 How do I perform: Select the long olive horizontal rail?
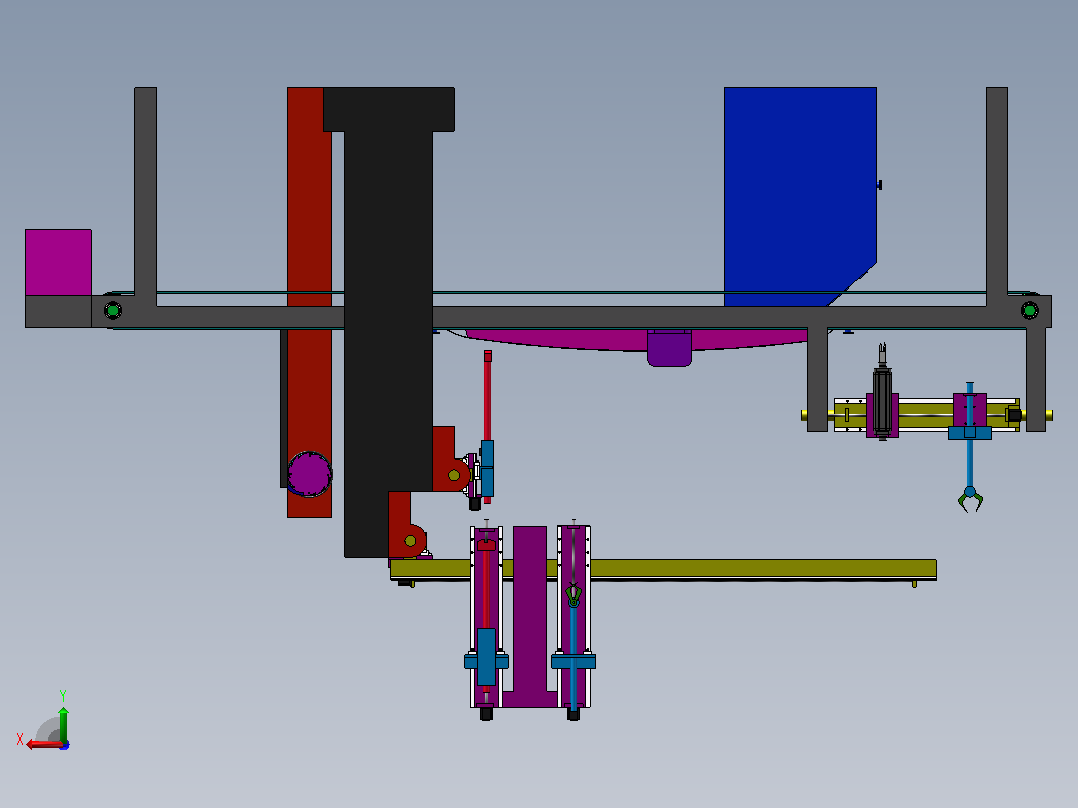(x=663, y=569)
